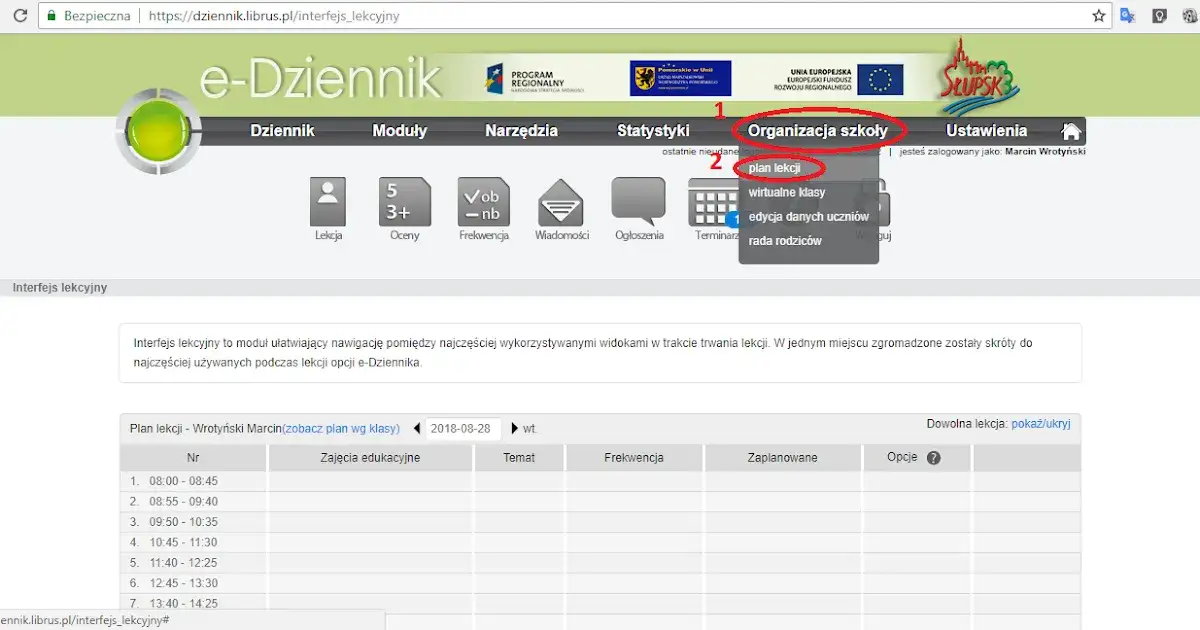The image size is (1200, 630).
Task: Open the Ogłoszenia announcements icon
Action: pos(638,200)
